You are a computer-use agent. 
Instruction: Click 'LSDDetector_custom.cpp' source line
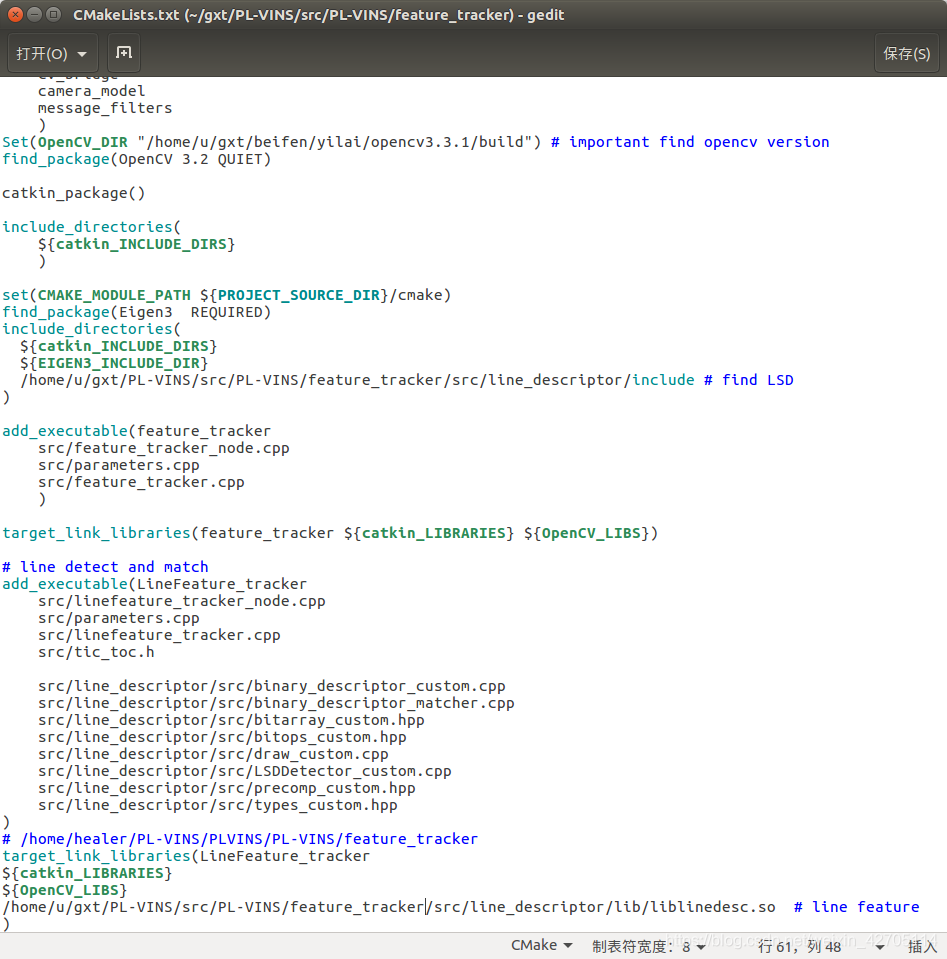point(245,771)
